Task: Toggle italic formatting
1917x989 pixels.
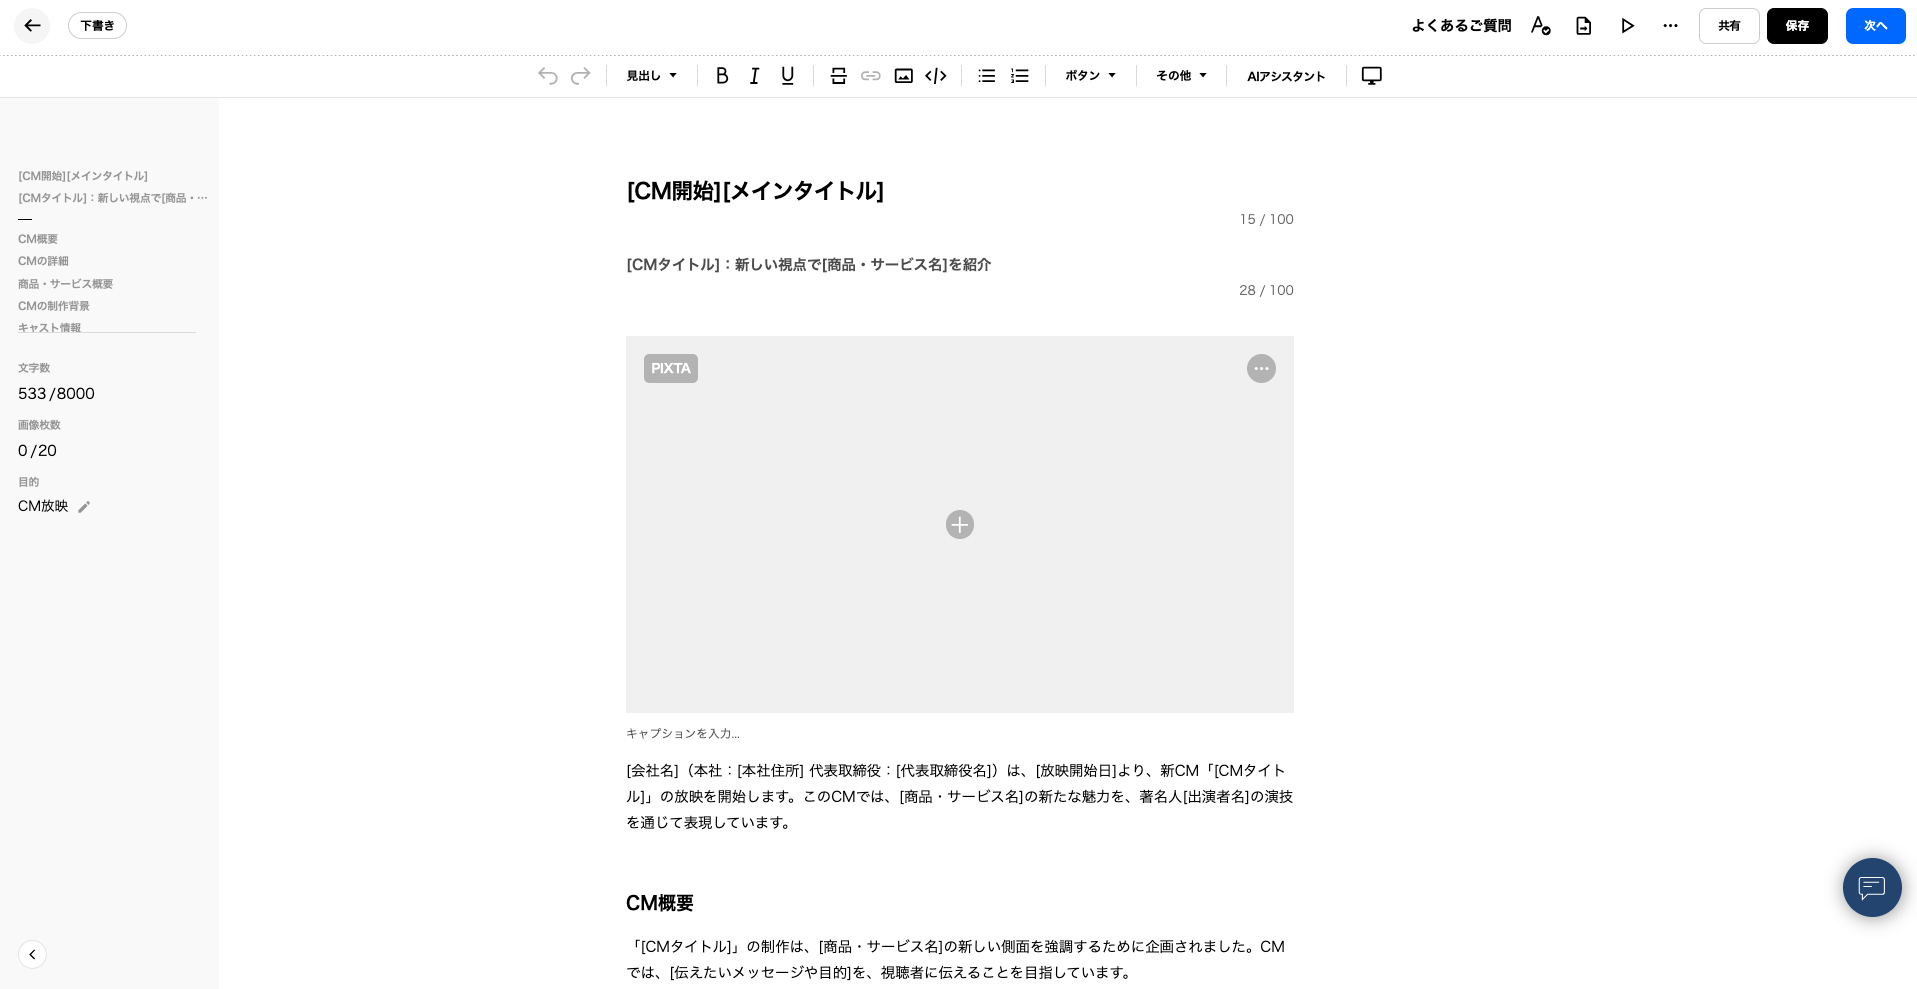Action: [755, 76]
